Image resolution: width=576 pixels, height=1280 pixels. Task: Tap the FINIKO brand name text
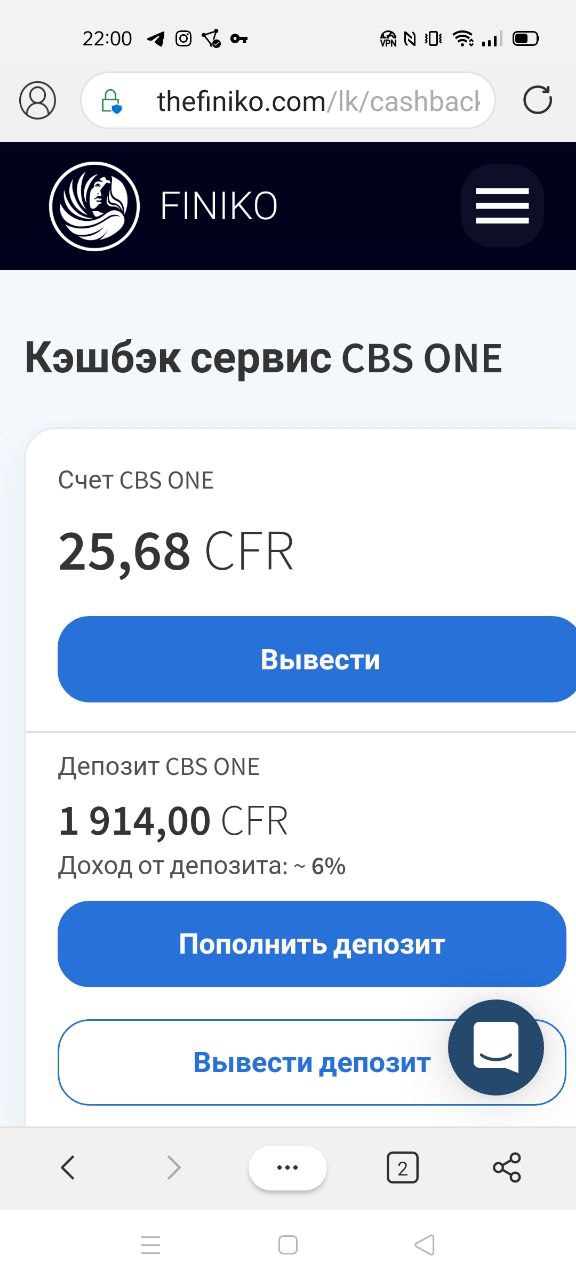219,207
